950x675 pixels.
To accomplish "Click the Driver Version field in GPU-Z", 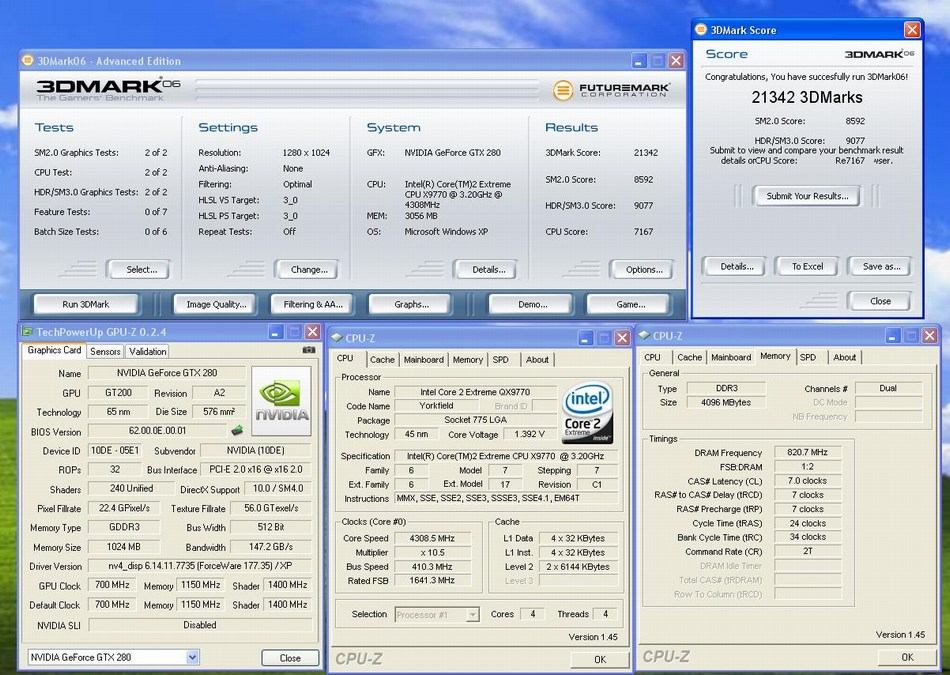I will 199,566.
